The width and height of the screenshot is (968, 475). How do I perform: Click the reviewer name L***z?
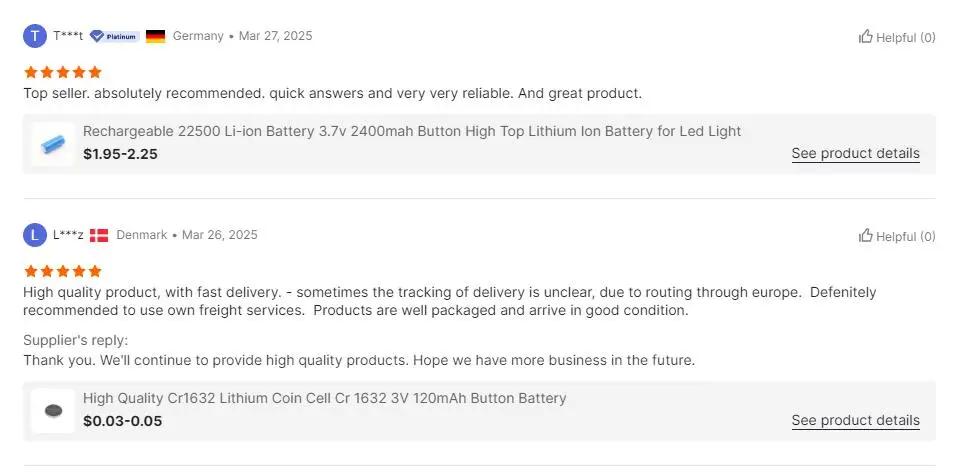pos(68,235)
